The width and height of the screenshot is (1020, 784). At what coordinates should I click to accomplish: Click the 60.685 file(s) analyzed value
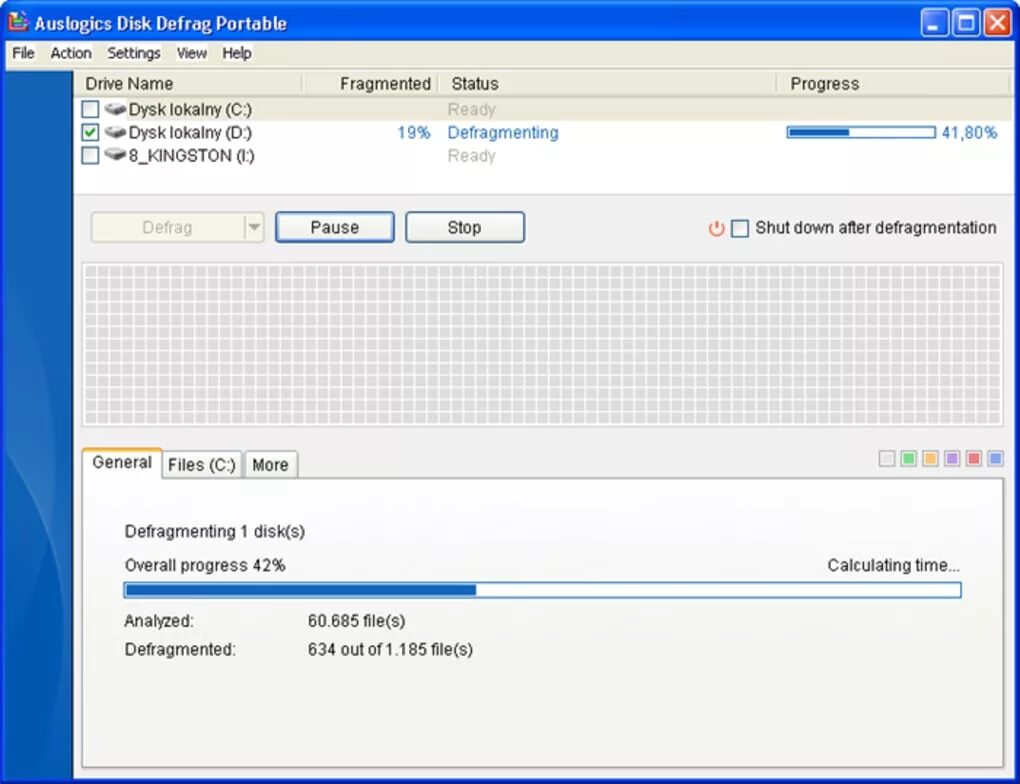pyautogui.click(x=356, y=621)
